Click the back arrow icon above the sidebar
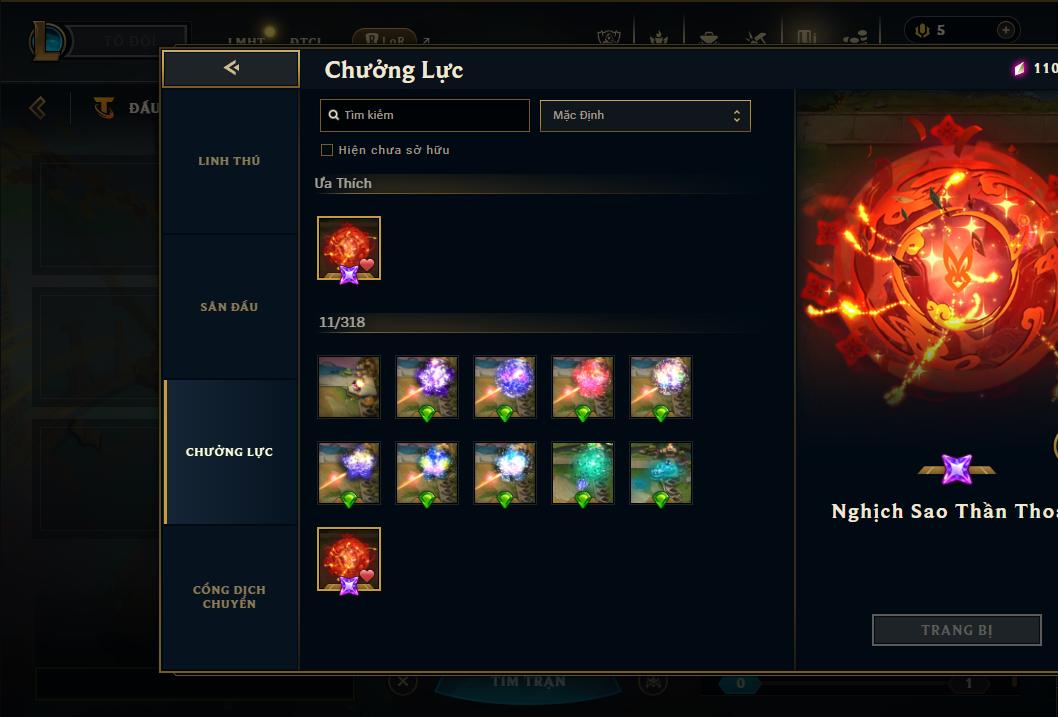This screenshot has height=717, width=1058. pyautogui.click(x=231, y=68)
